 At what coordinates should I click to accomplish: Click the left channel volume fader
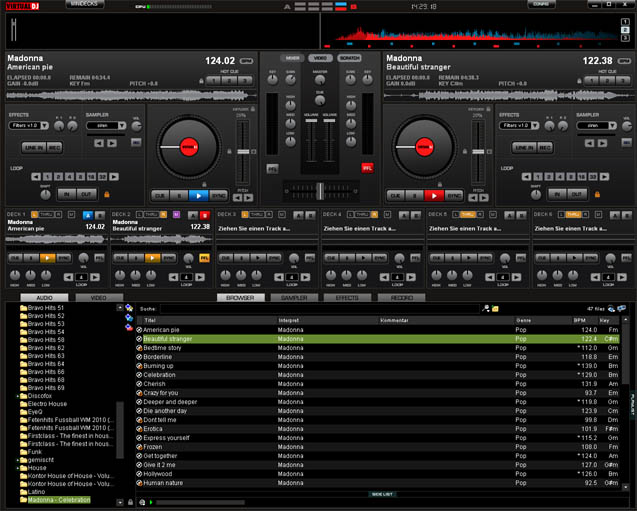point(311,121)
